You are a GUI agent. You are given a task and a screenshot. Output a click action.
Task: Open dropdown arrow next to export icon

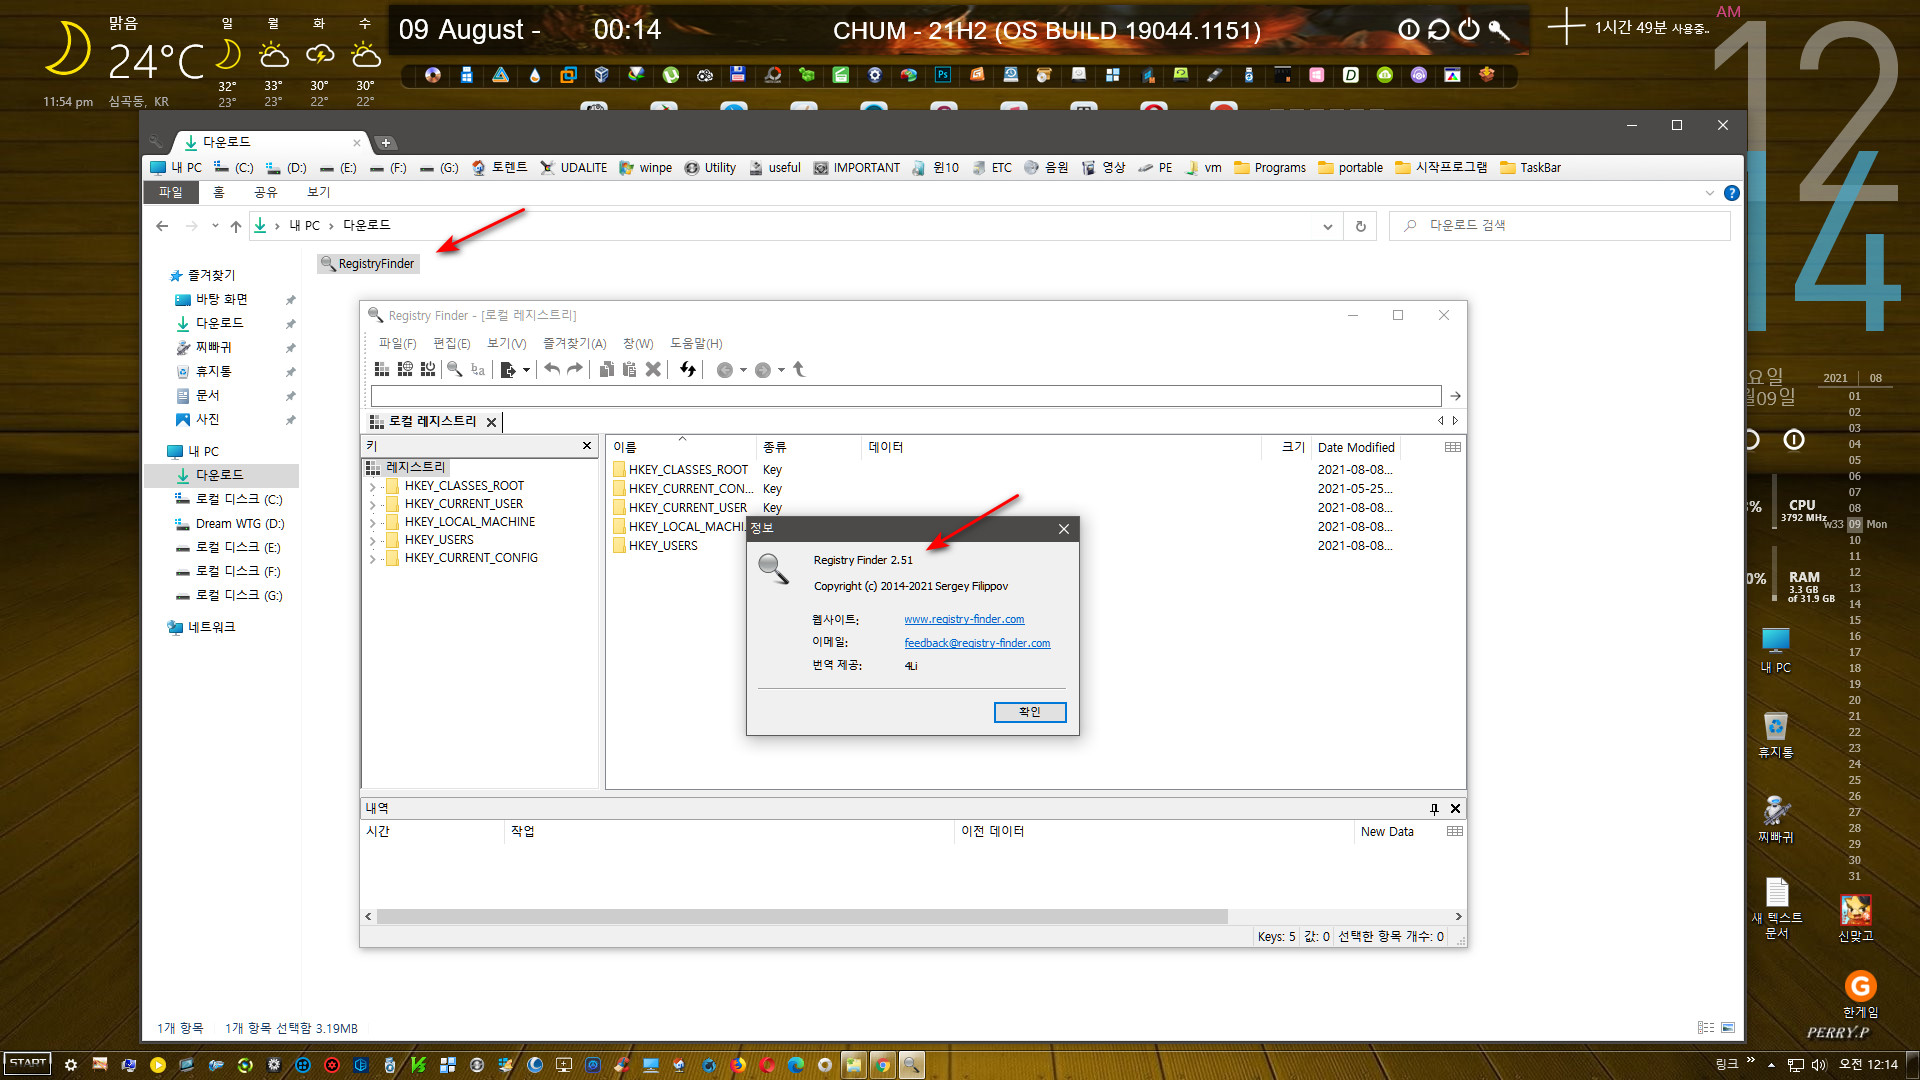pos(526,371)
